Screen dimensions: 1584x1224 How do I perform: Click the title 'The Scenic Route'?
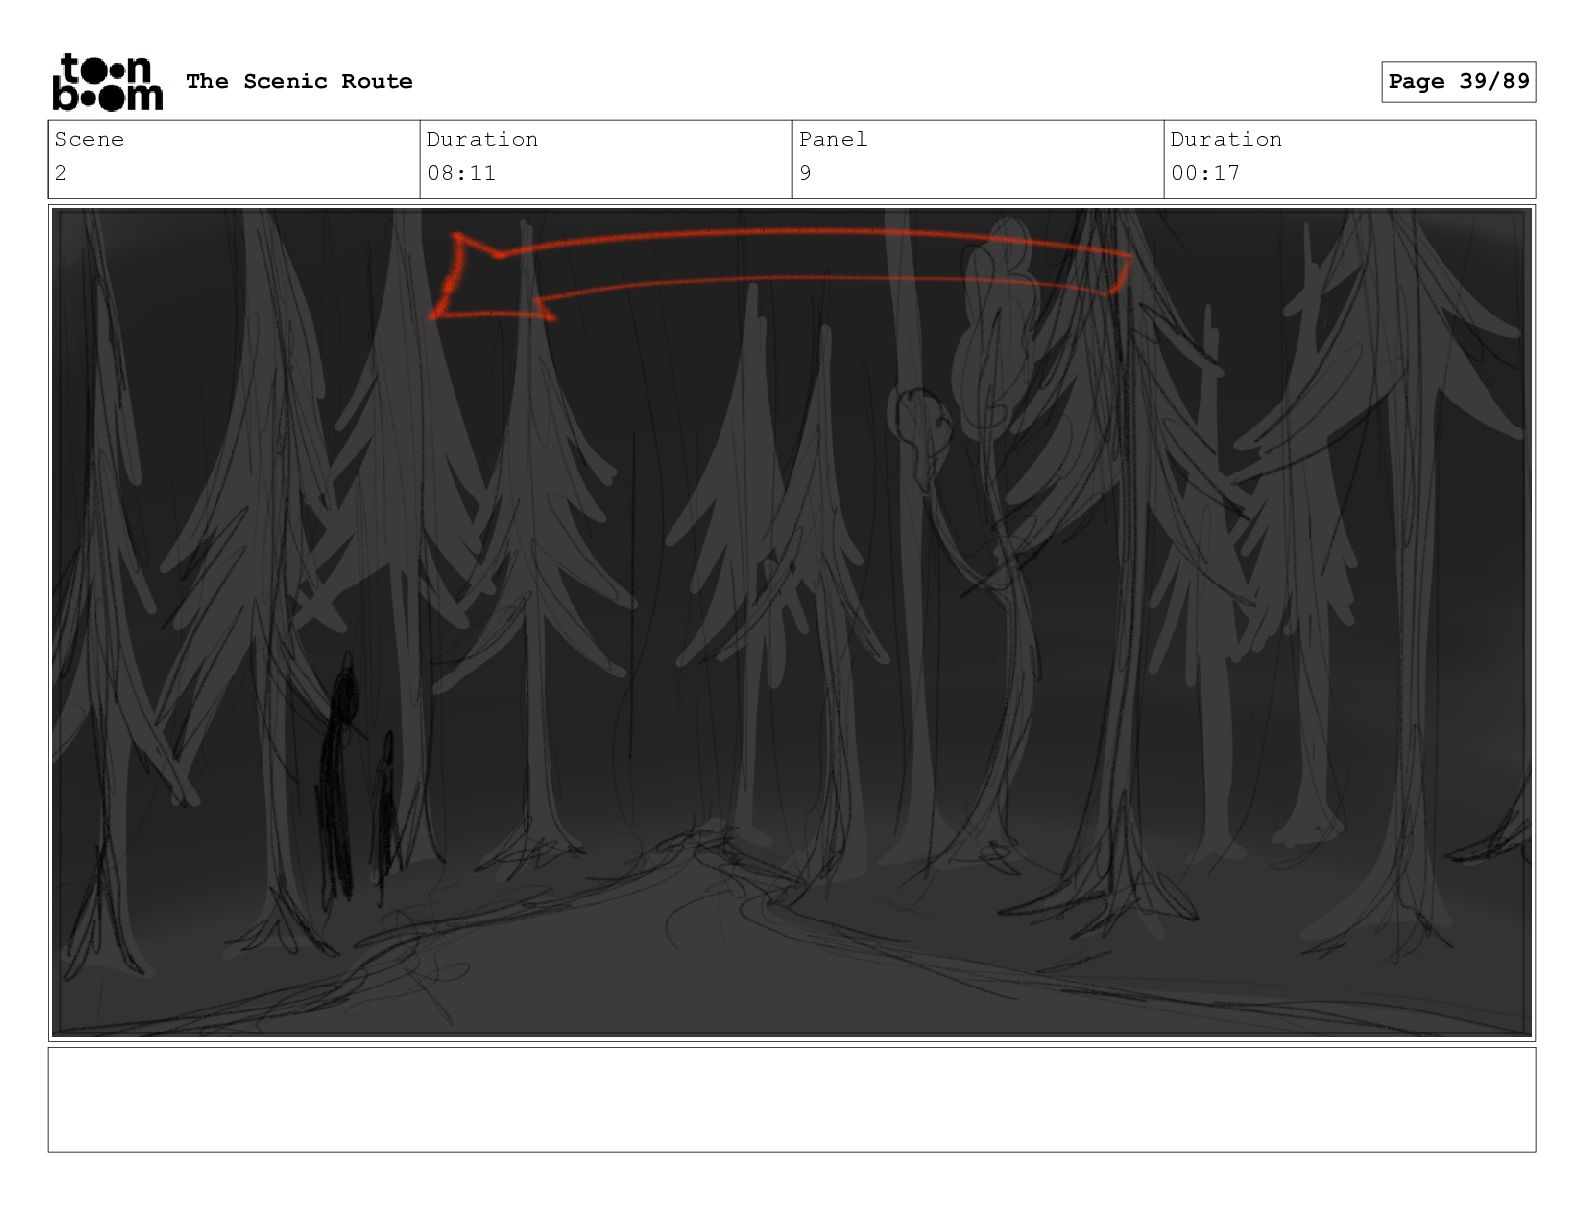(x=299, y=81)
